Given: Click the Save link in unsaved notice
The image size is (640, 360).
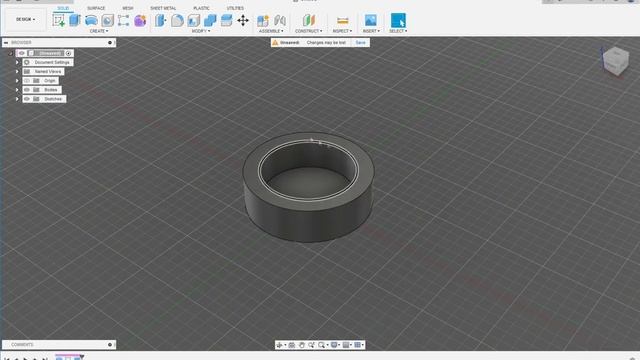Looking at the screenshot, I should (x=360, y=42).
